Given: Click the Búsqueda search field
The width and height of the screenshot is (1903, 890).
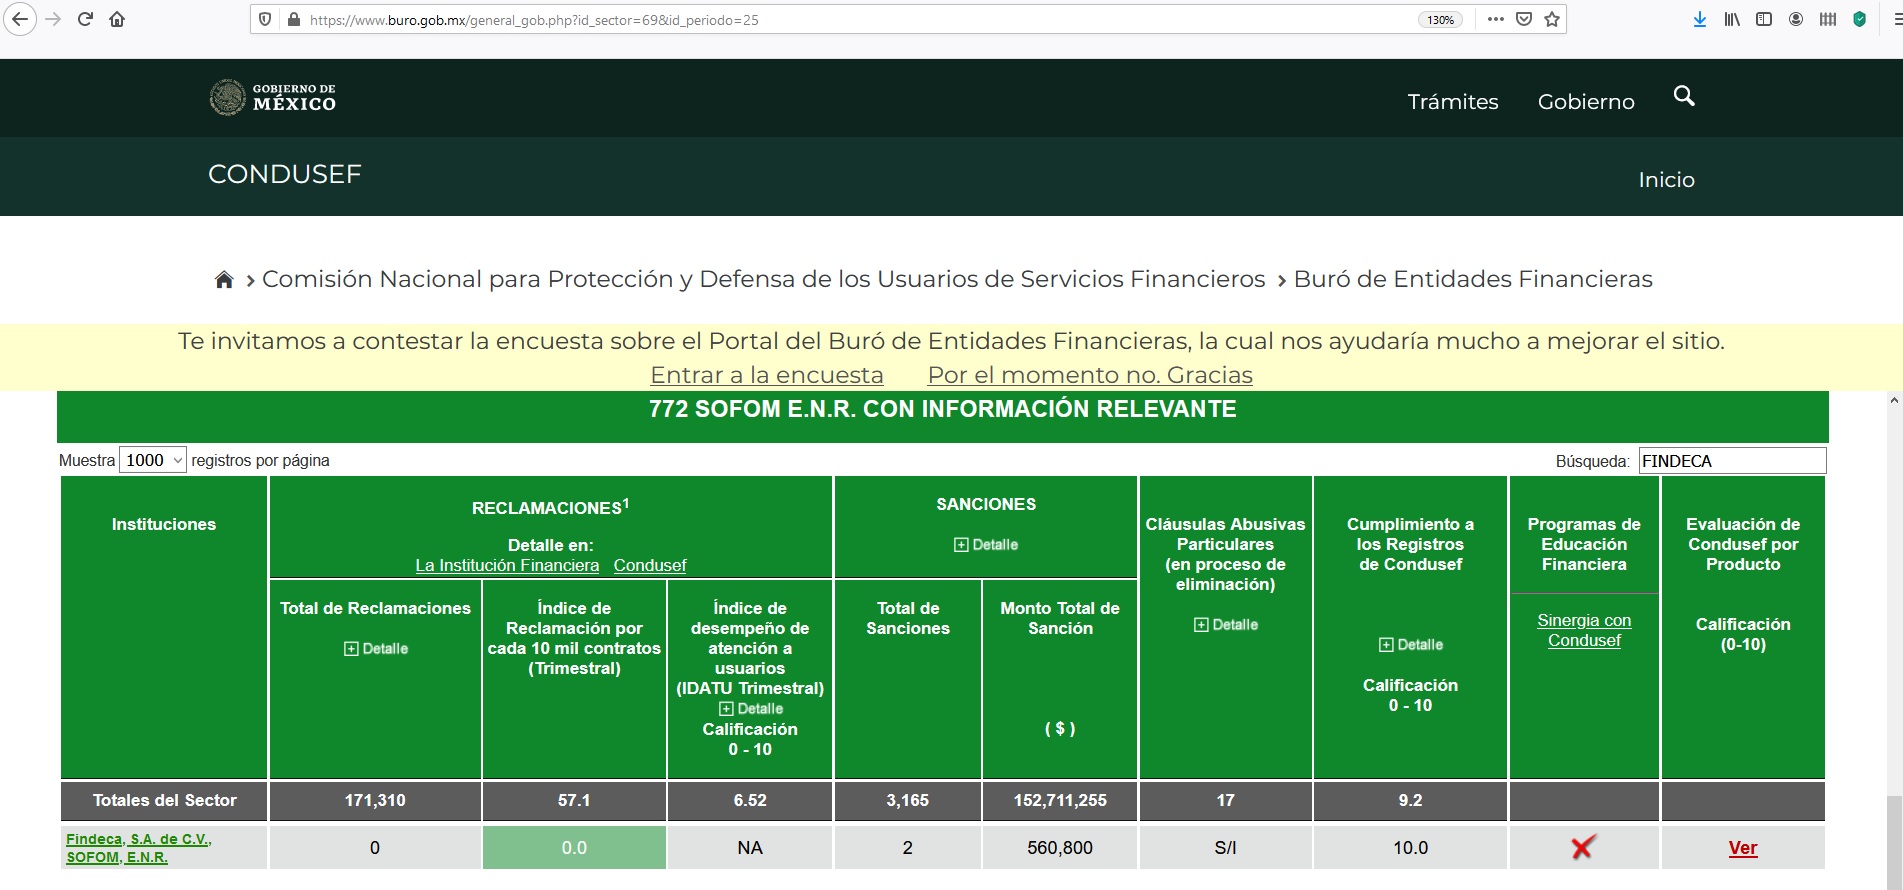Looking at the screenshot, I should coord(1732,461).
